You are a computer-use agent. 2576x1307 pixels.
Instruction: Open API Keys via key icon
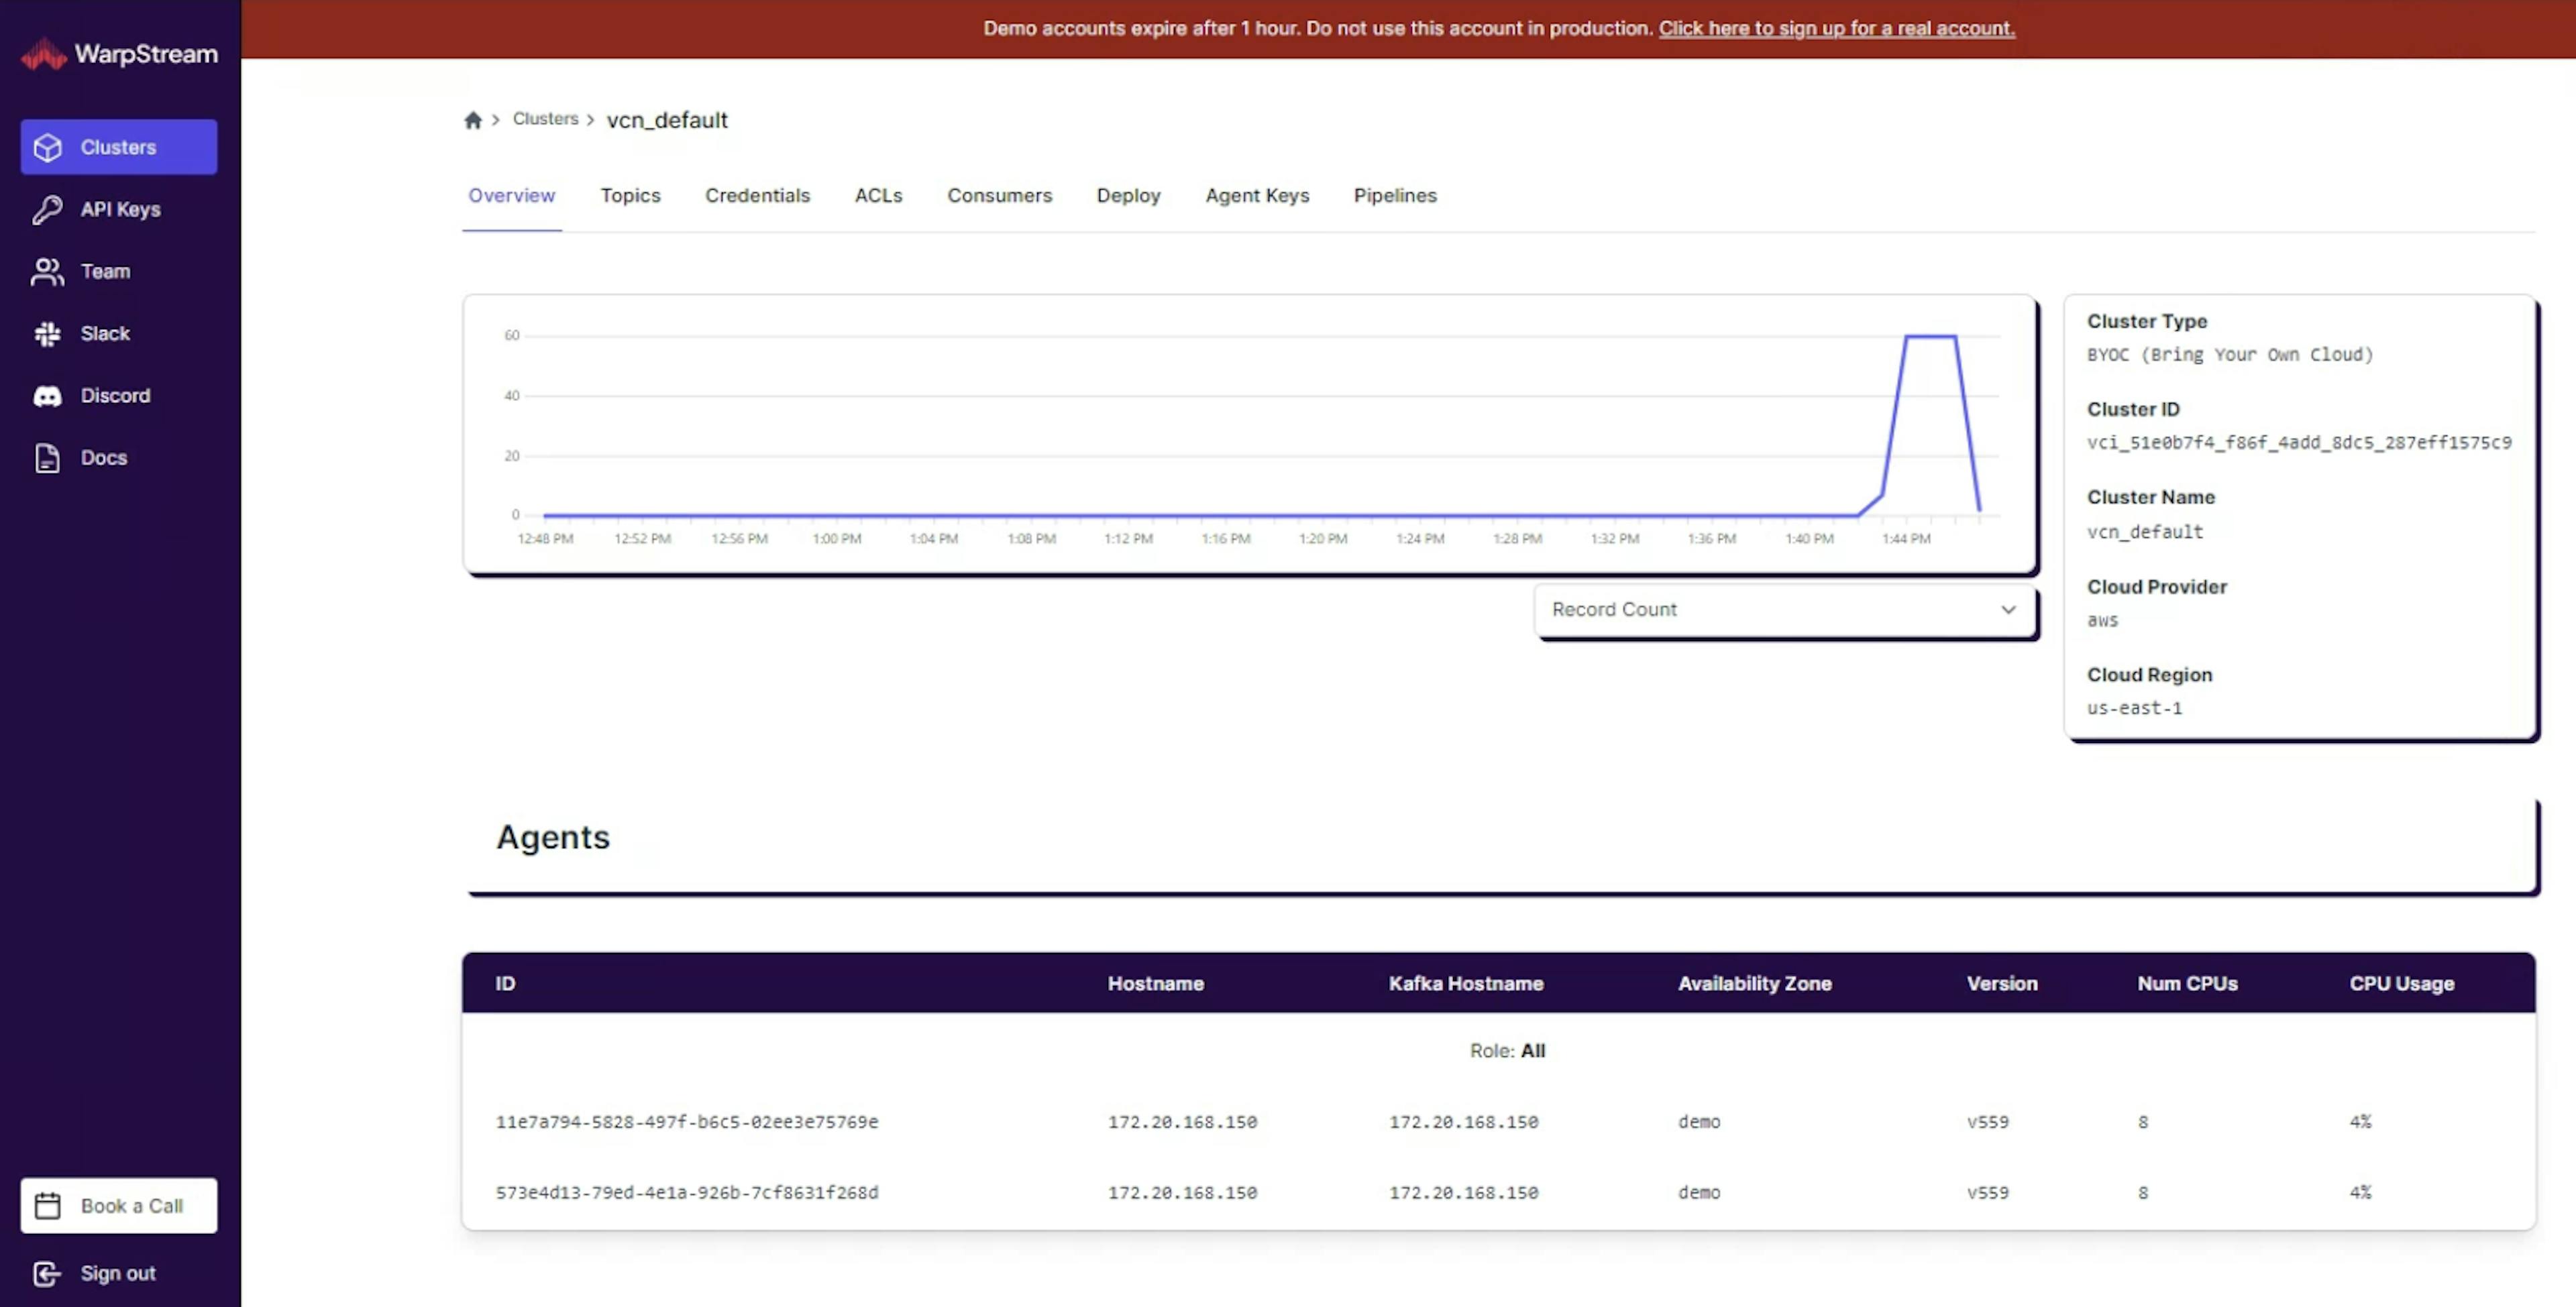coord(47,209)
